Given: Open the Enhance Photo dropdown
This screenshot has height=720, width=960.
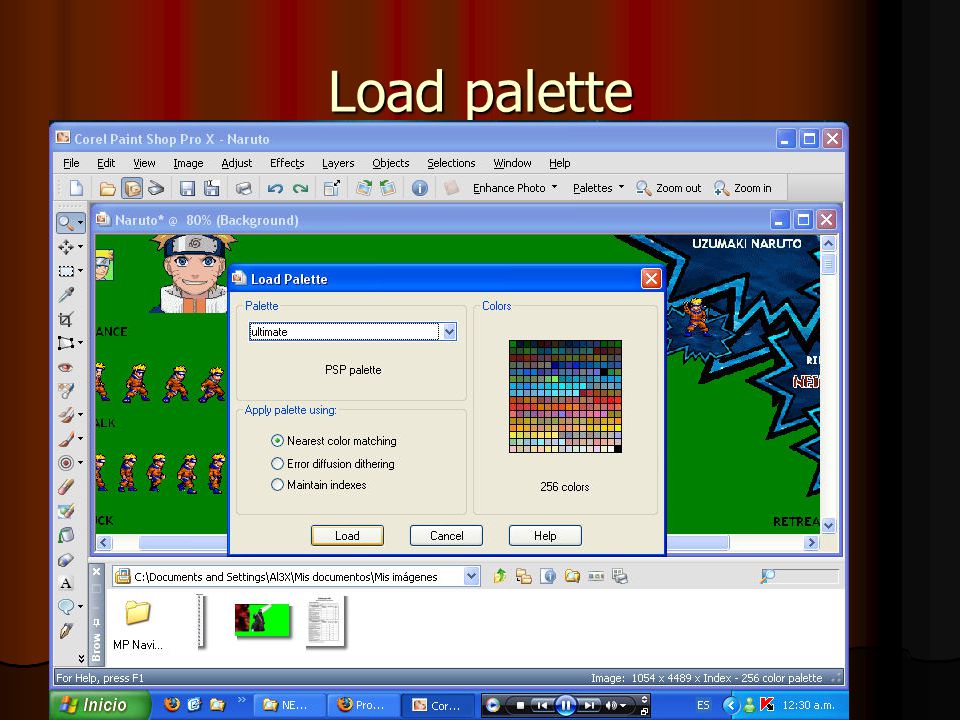Looking at the screenshot, I should (555, 187).
